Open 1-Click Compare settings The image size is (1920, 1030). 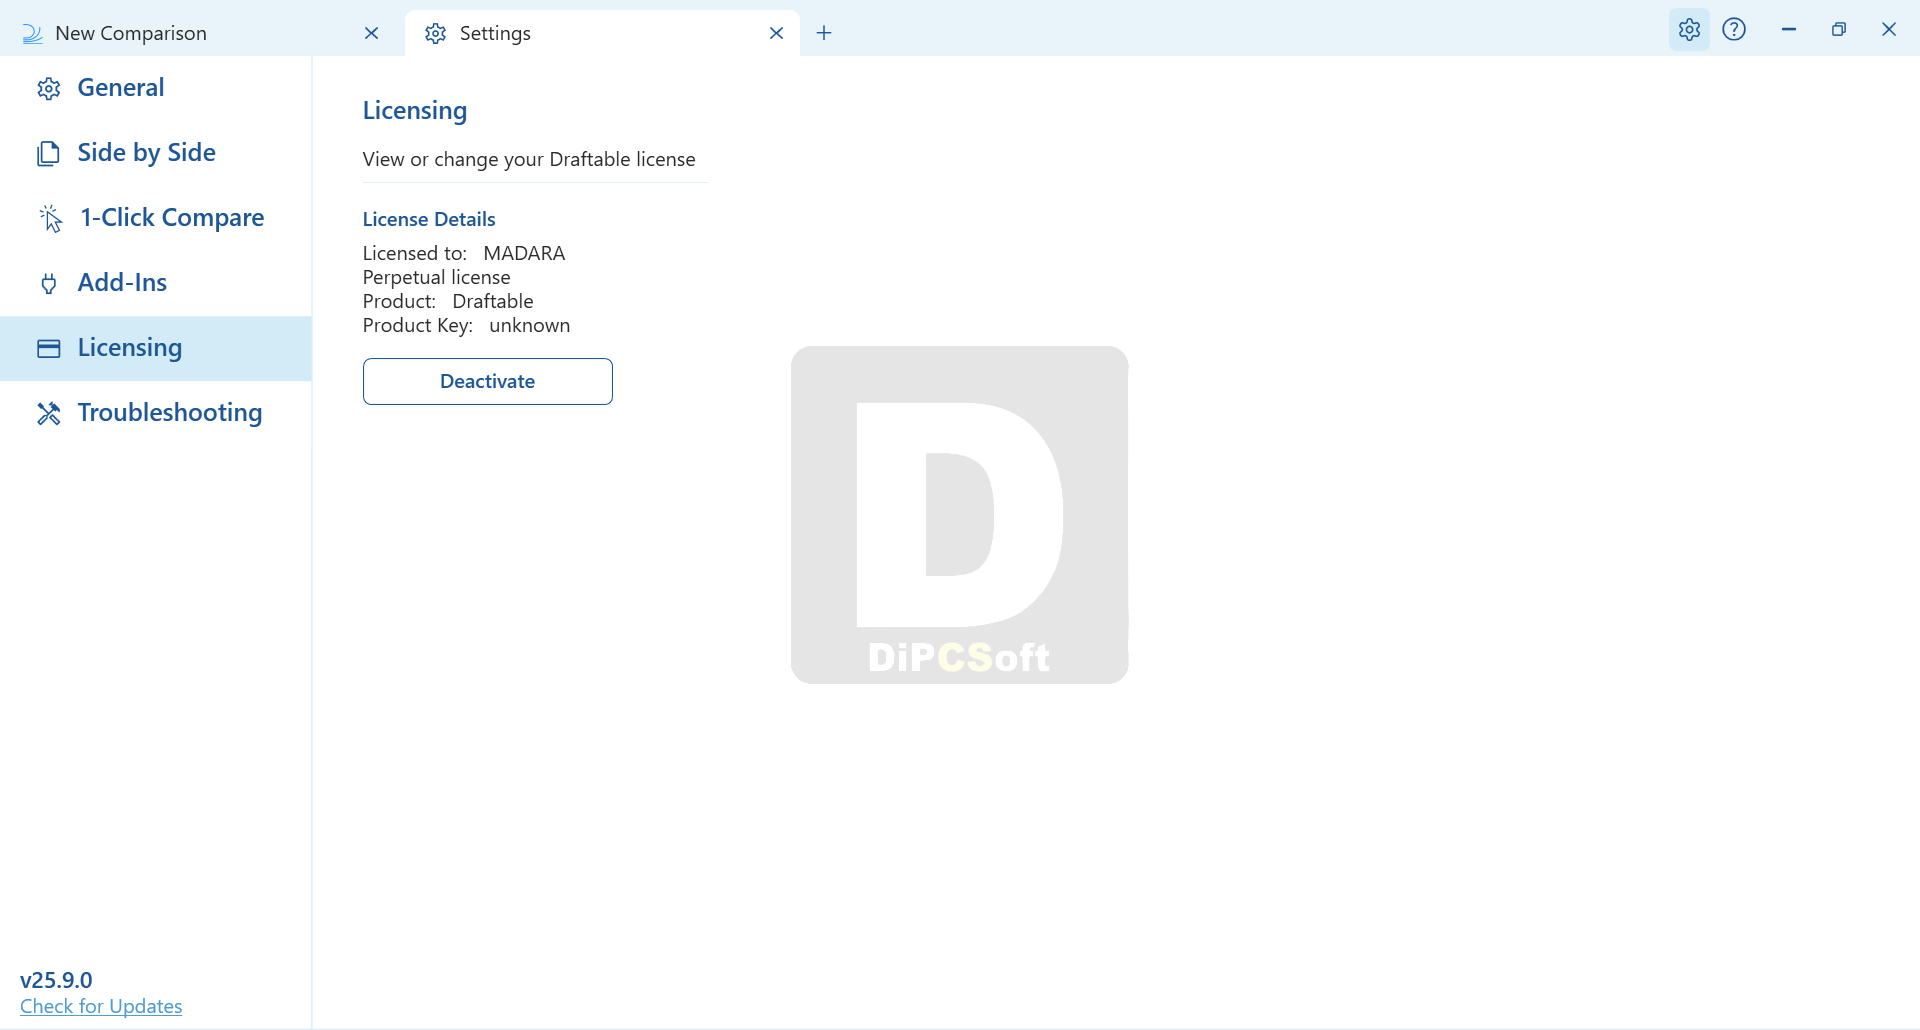pos(155,218)
